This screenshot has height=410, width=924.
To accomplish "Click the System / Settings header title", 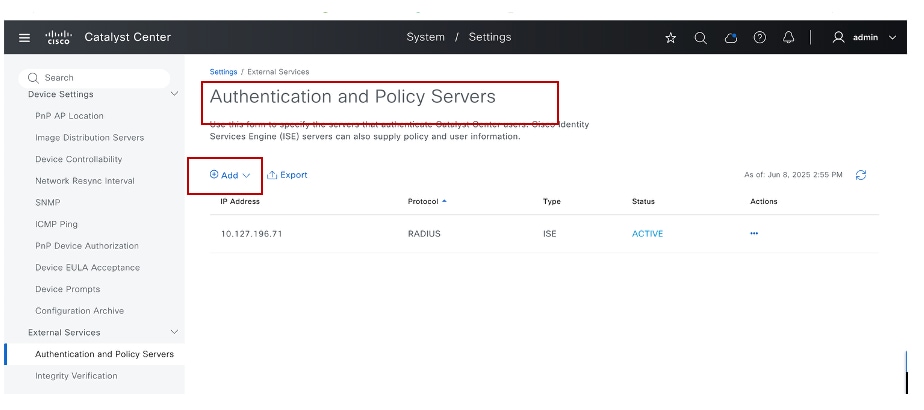I will [x=458, y=37].
